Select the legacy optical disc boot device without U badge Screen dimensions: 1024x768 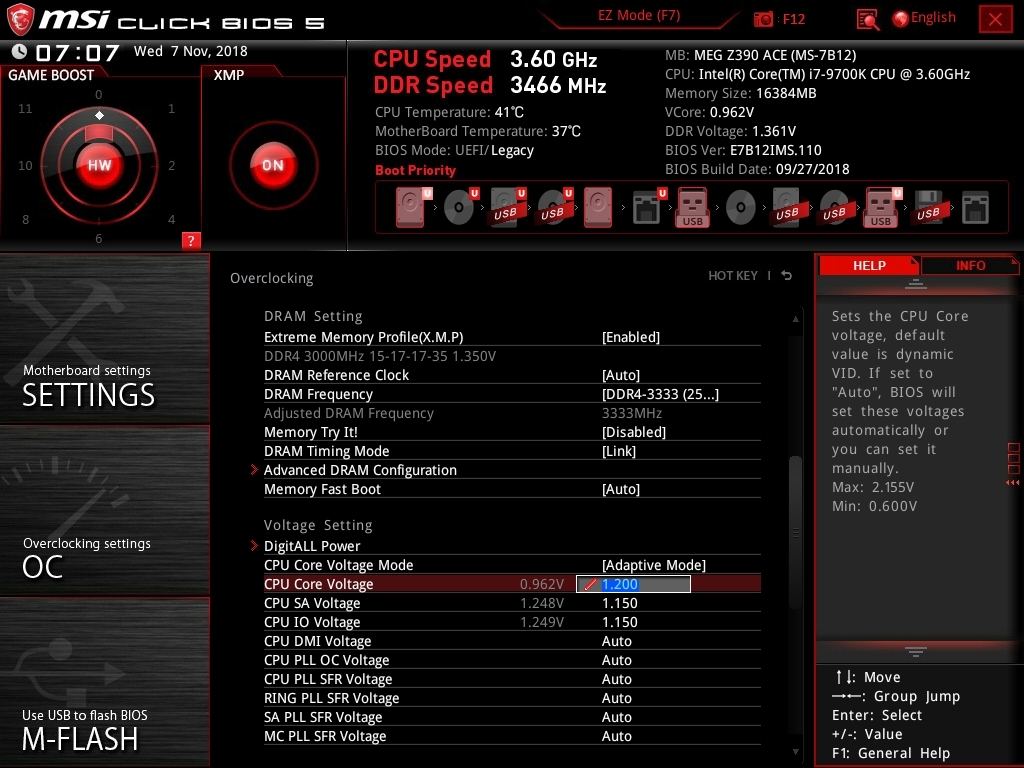point(741,208)
